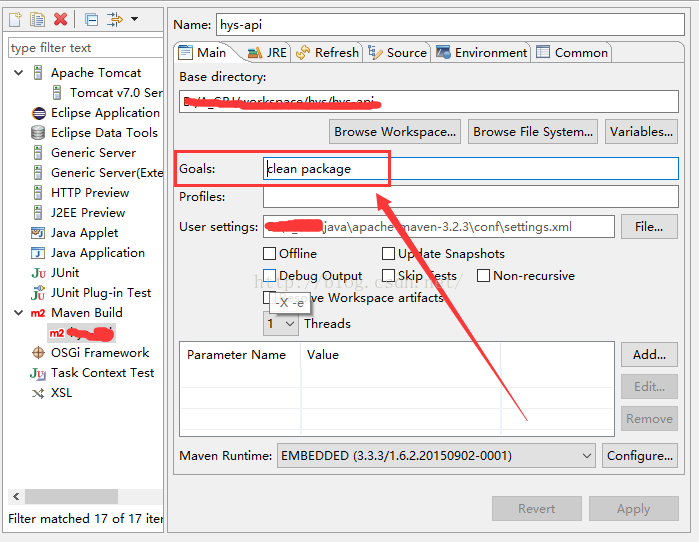Select J2EE Preview configuration type
Image resolution: width=699 pixels, height=542 pixels.
coord(79,213)
